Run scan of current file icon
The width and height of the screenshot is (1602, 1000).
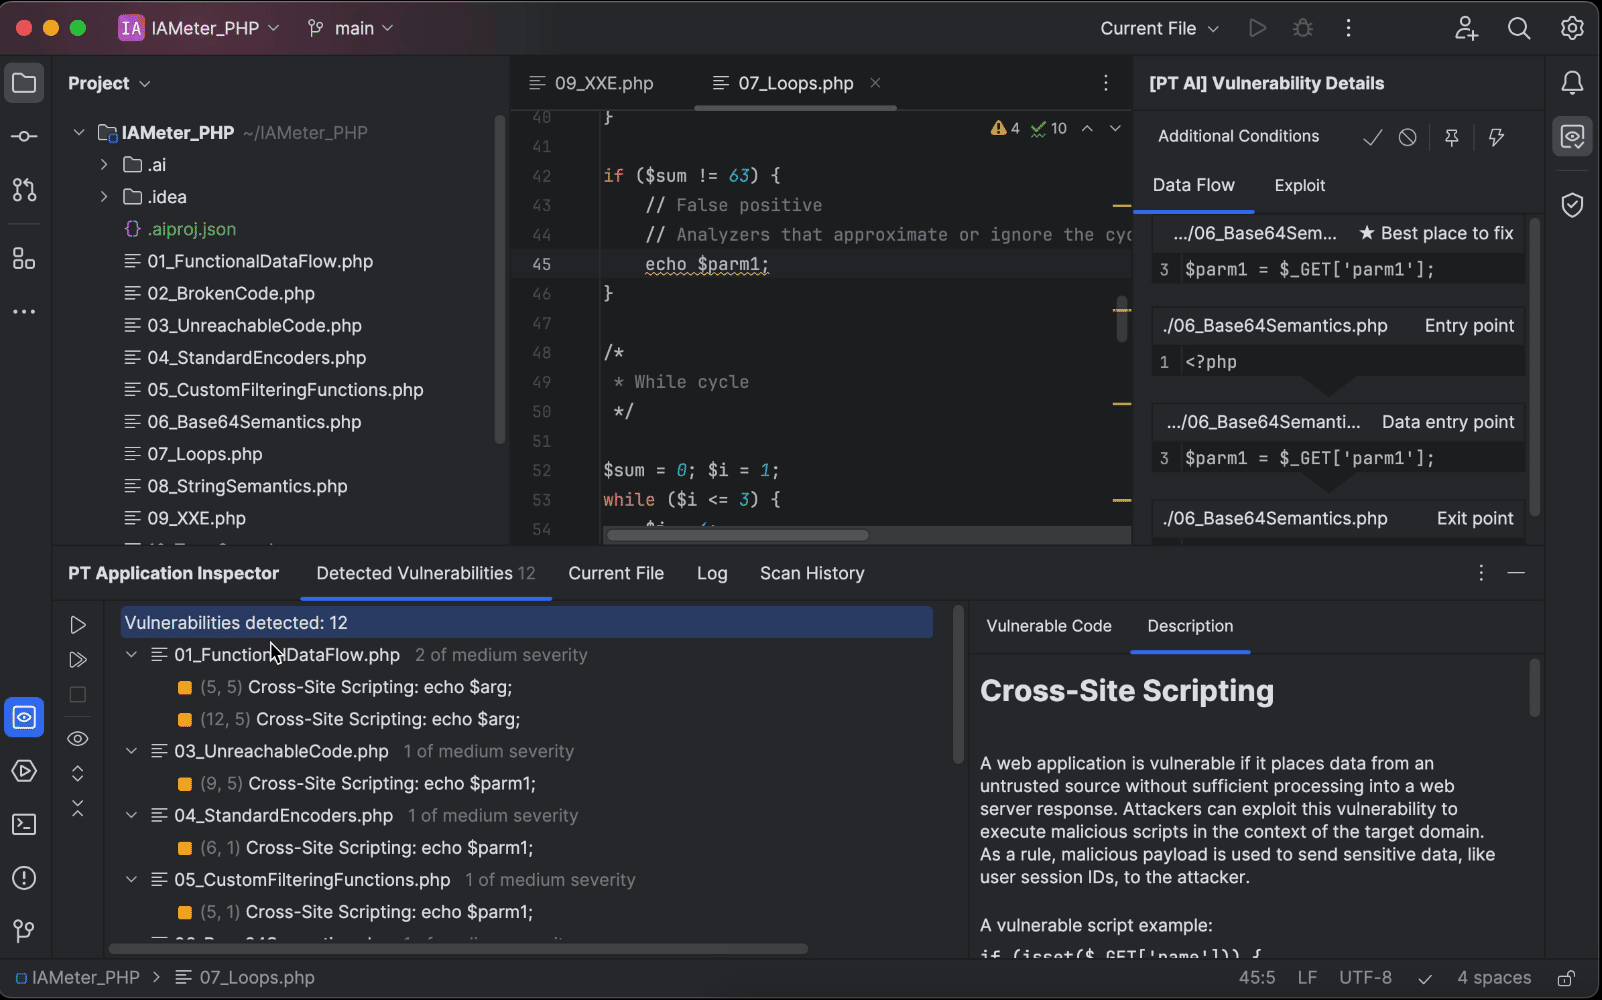coord(78,660)
